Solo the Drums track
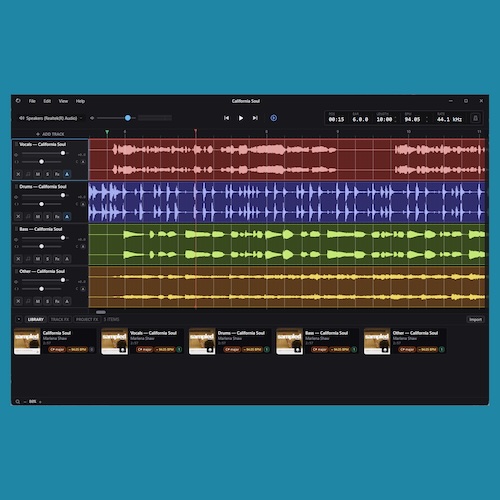This screenshot has width=500, height=500. pos(48,216)
